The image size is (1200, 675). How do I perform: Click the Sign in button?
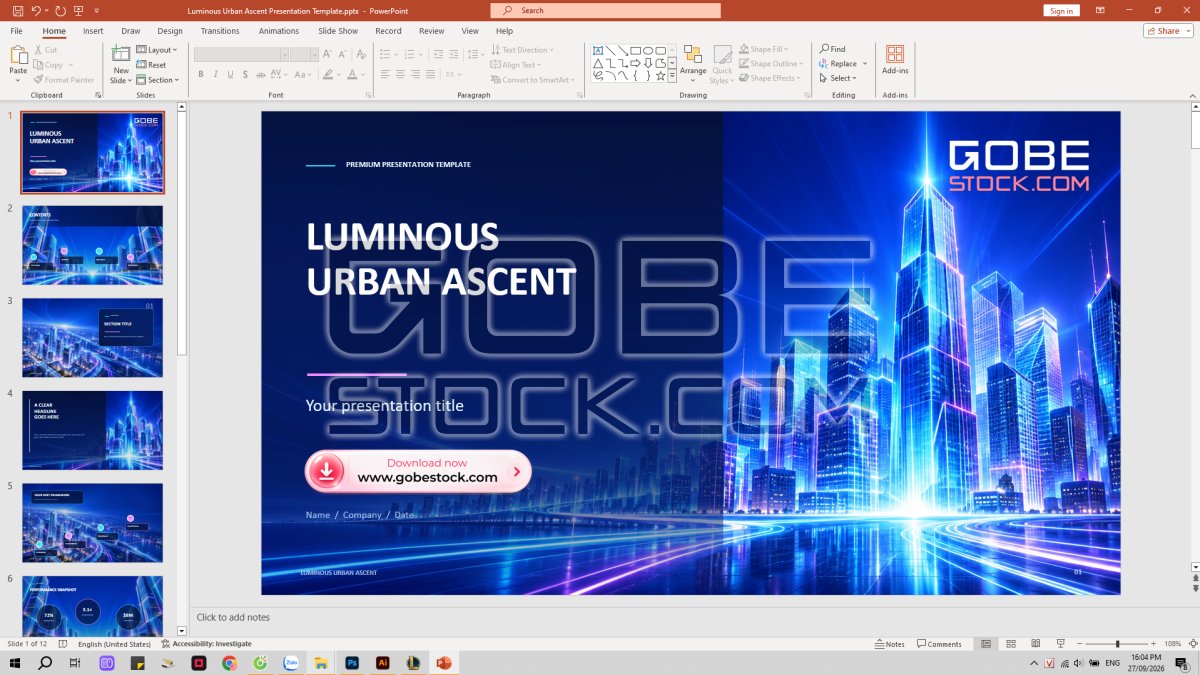pyautogui.click(x=1061, y=10)
